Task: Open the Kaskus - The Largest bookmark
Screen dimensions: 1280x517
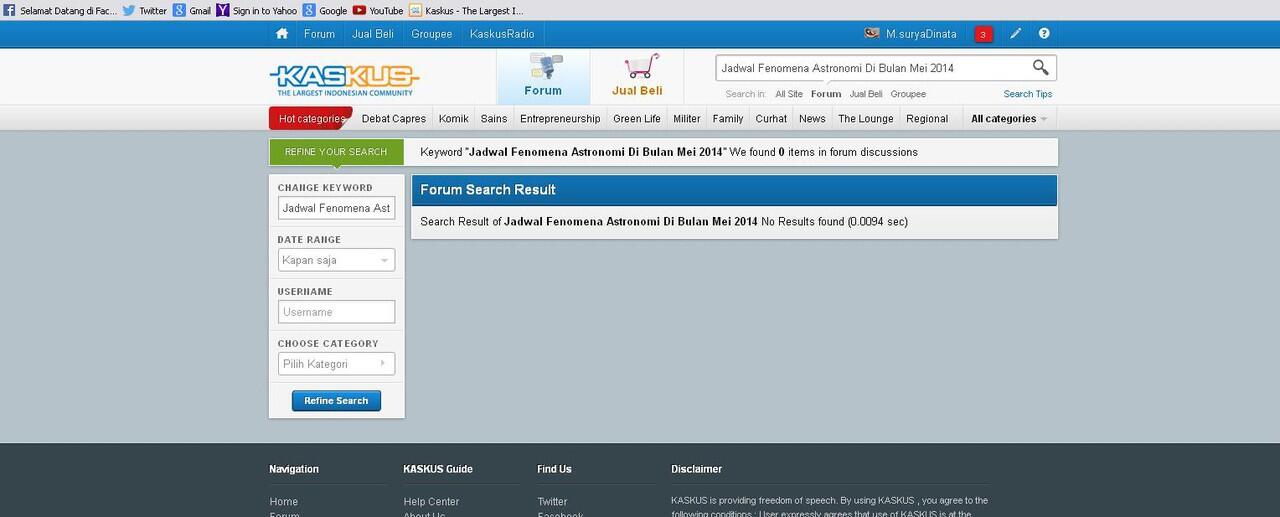Action: [466, 10]
